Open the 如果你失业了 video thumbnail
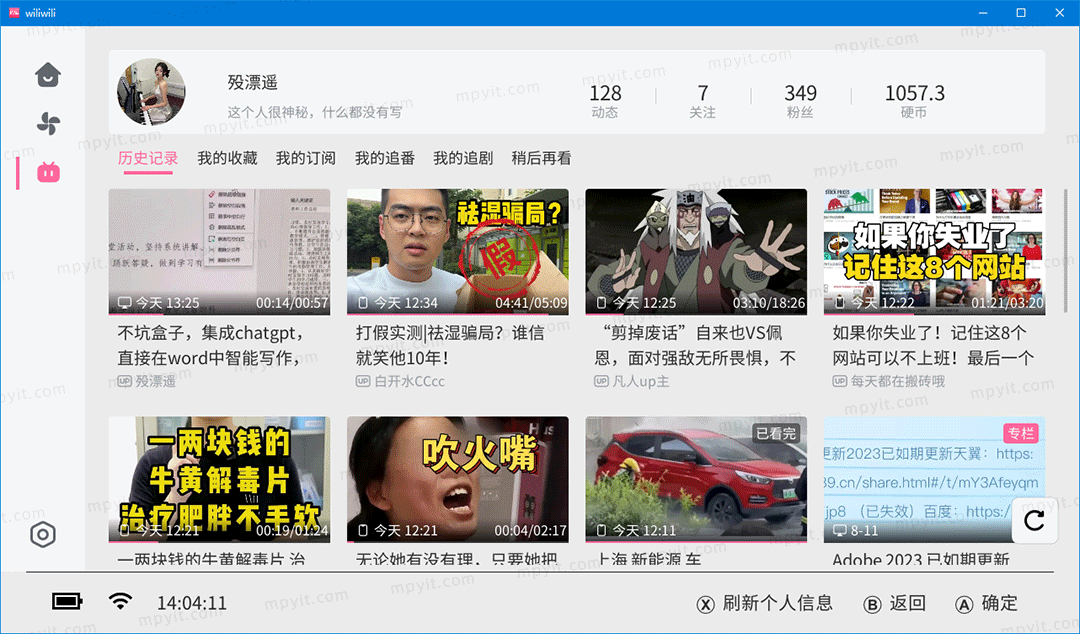This screenshot has height=634, width=1080. (935, 252)
